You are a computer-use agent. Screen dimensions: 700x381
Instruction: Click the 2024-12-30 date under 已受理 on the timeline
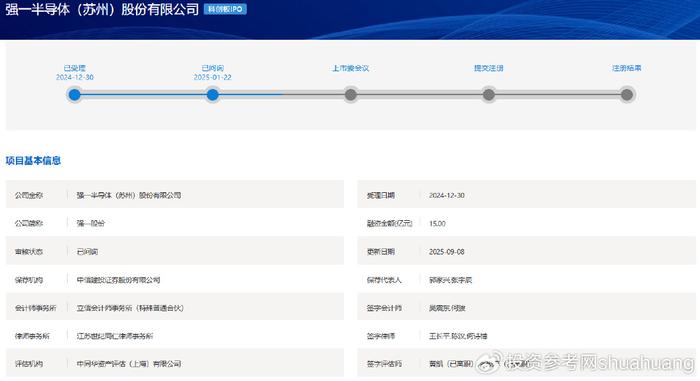(75, 77)
